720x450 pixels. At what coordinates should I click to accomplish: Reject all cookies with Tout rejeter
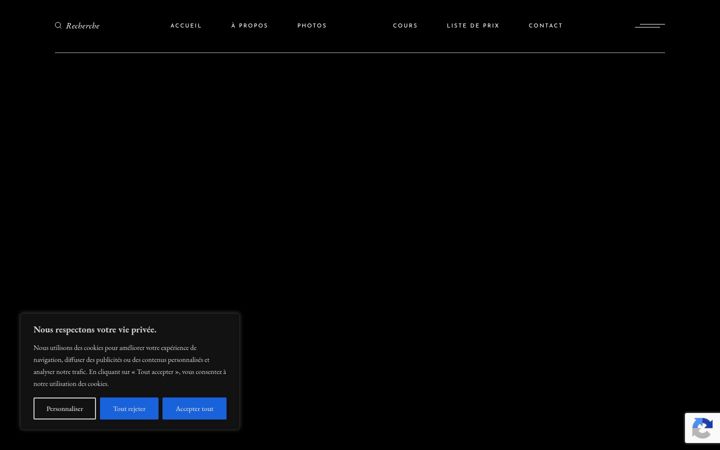[129, 408]
